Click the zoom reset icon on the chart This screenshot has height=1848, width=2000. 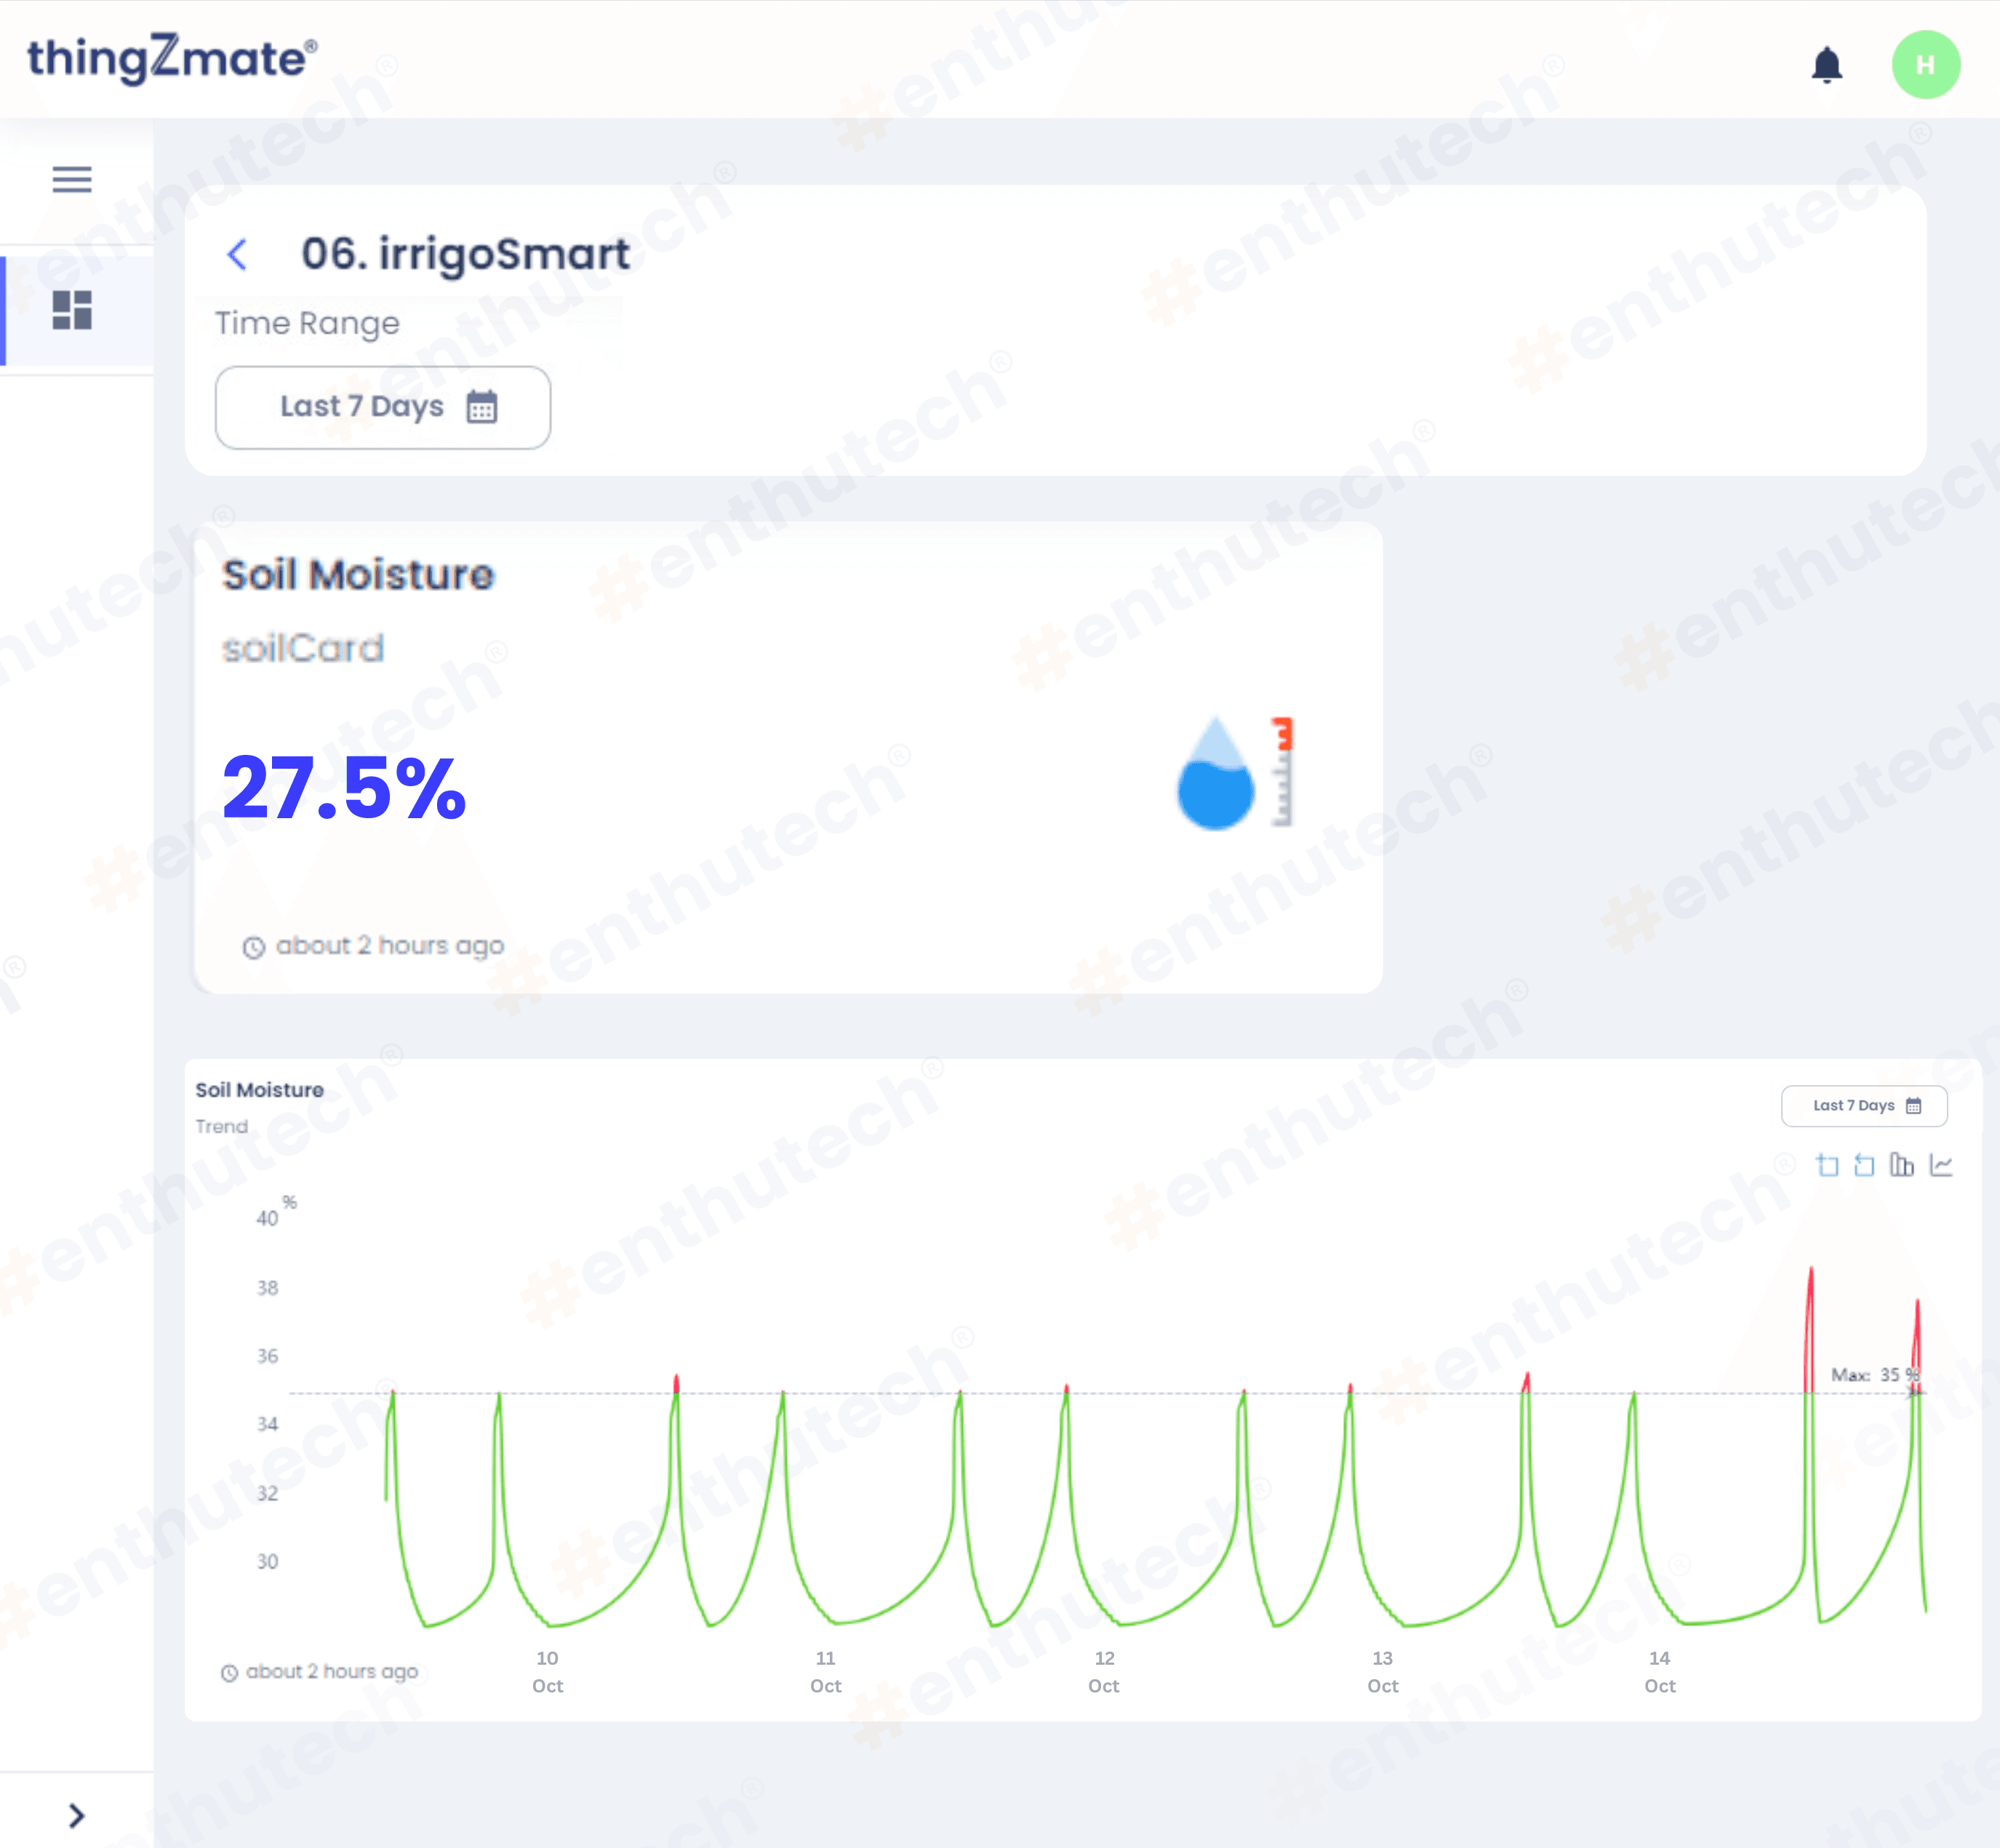1864,1165
